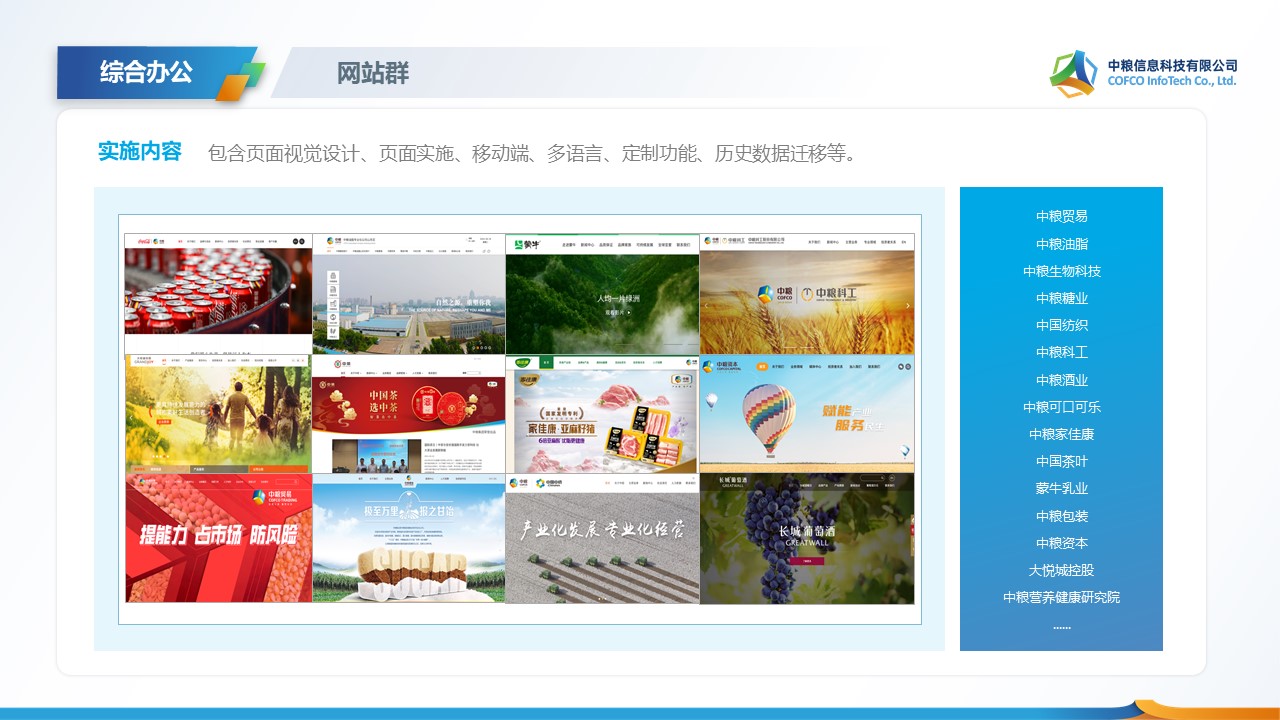Click 大悦城控股 in the blue list

point(1061,570)
